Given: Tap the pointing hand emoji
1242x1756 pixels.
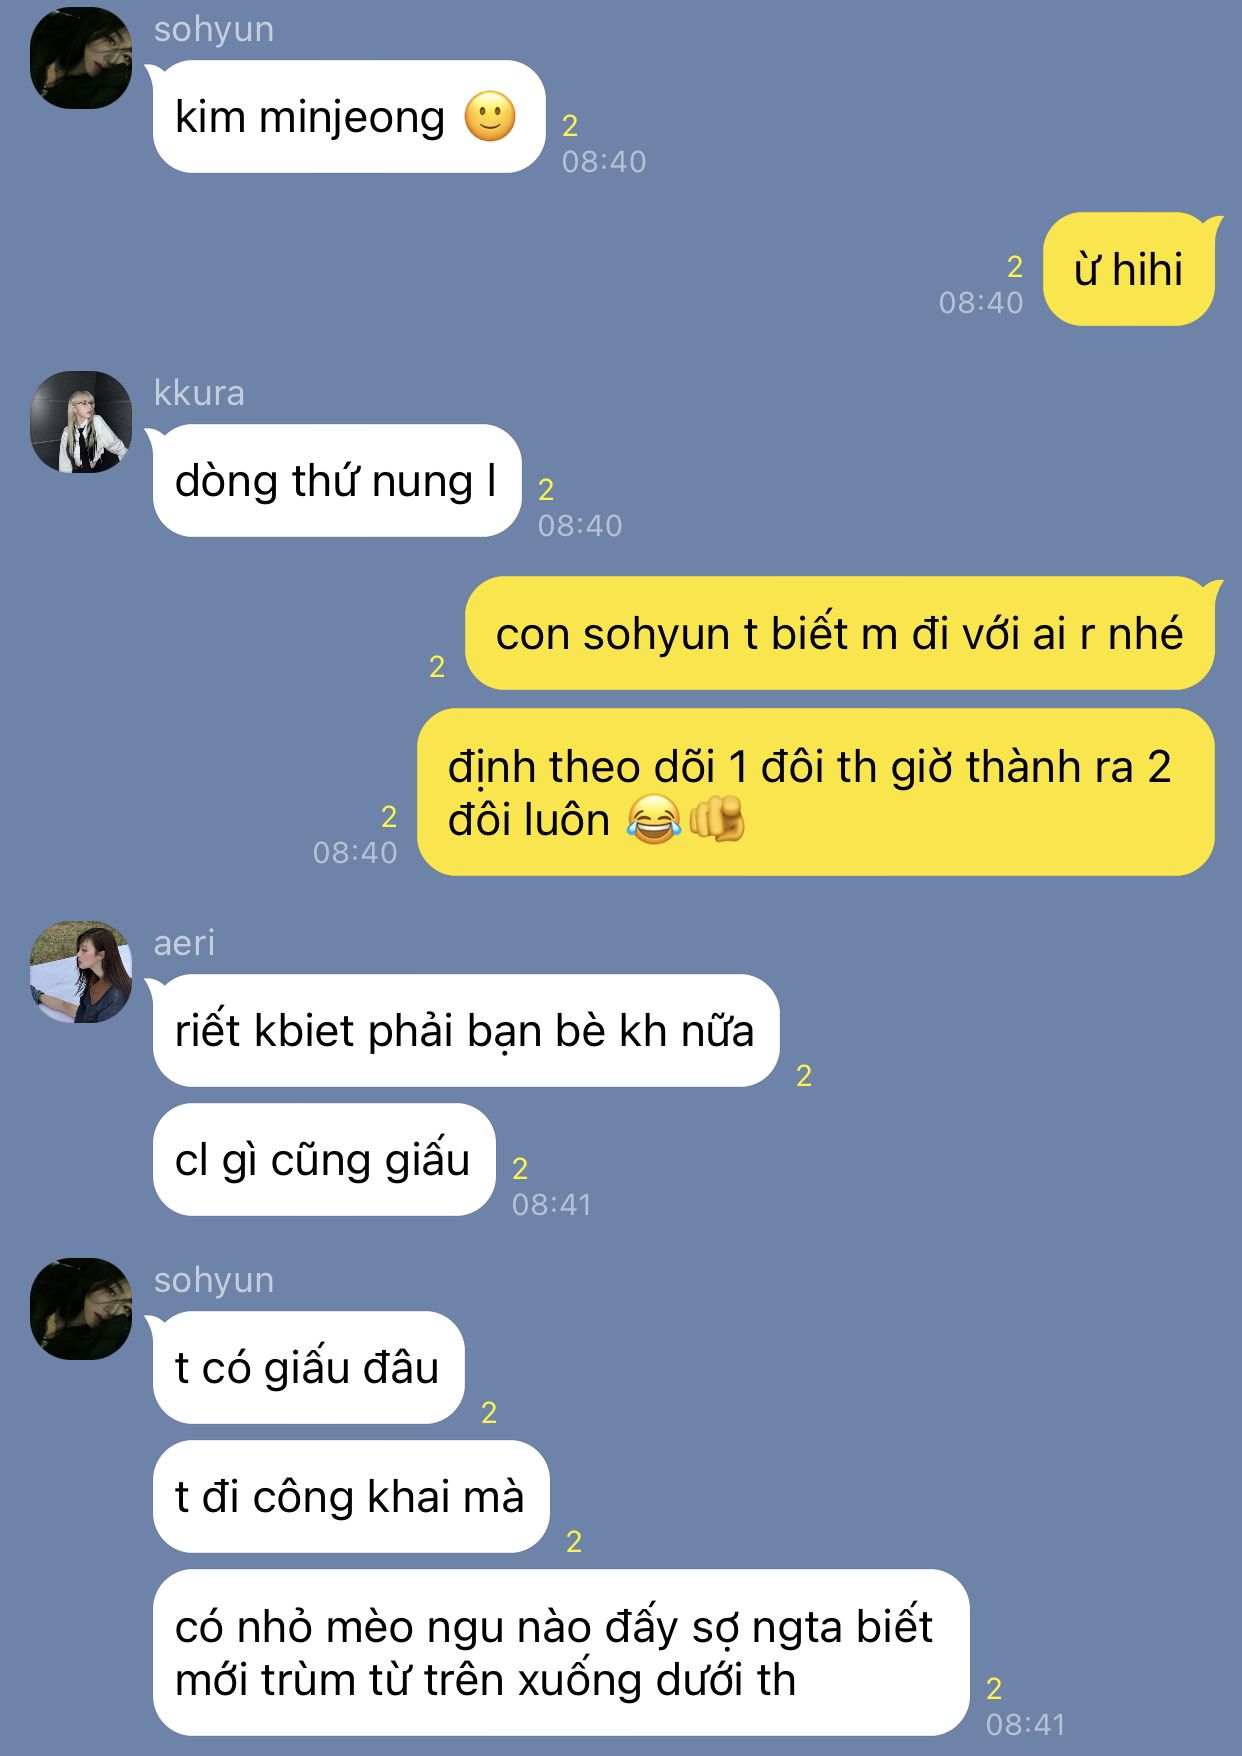Looking at the screenshot, I should pyautogui.click(x=717, y=820).
